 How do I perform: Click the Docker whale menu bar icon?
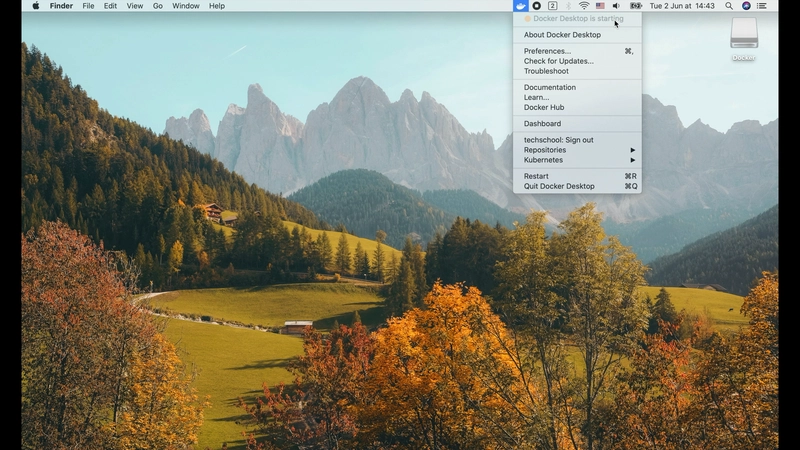click(x=520, y=6)
